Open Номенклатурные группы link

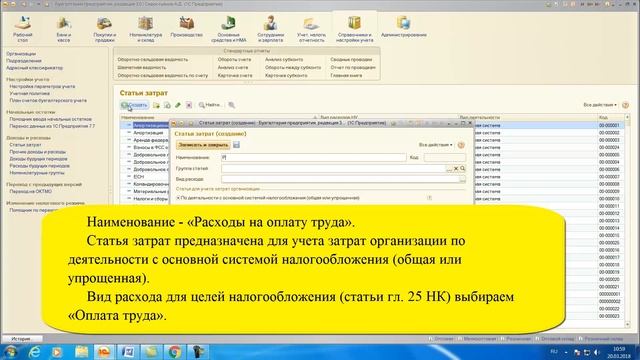[x=37, y=173]
